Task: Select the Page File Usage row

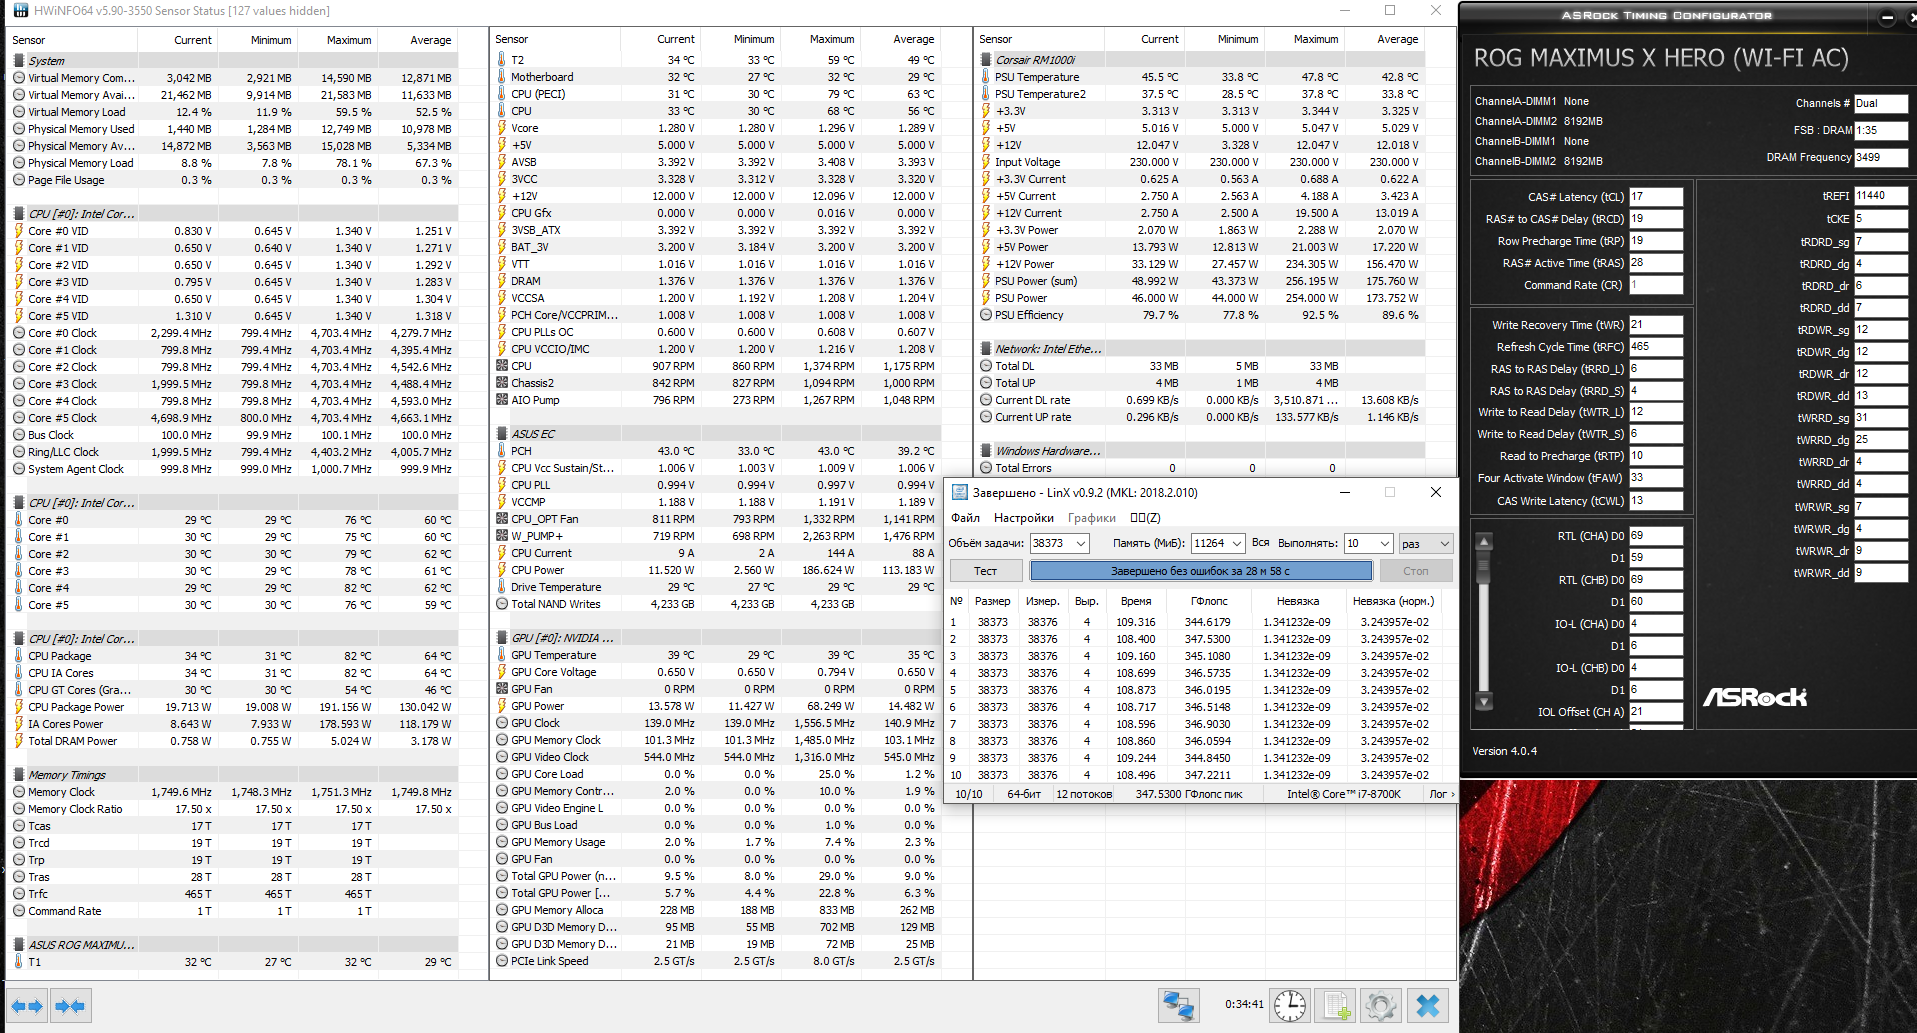Action: pos(233,180)
